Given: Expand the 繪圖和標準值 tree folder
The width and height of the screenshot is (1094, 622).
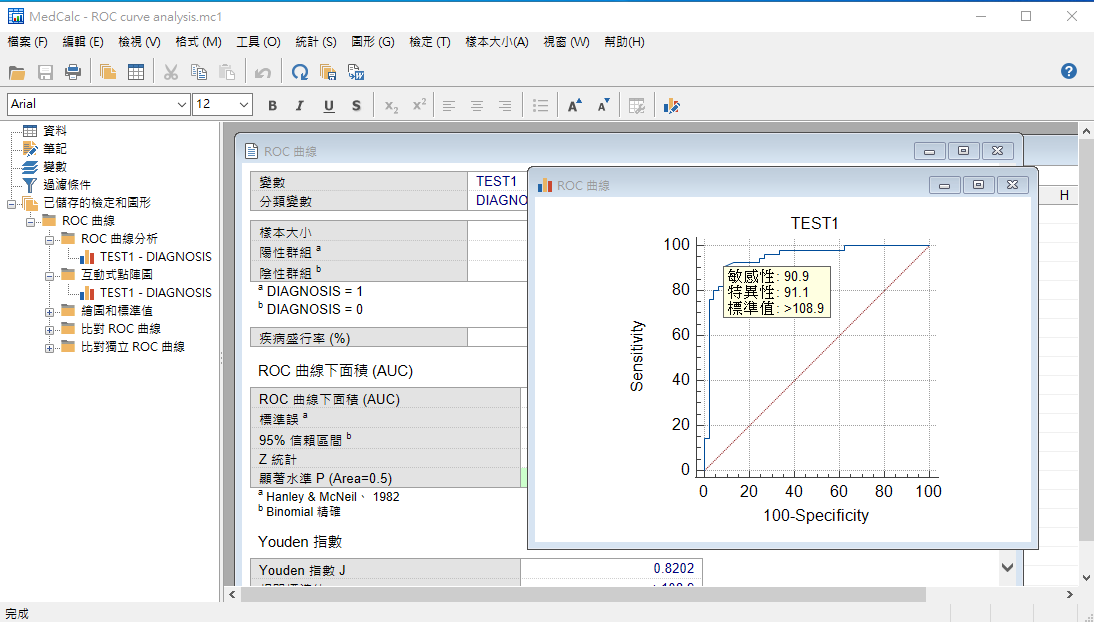Looking at the screenshot, I should tap(50, 311).
